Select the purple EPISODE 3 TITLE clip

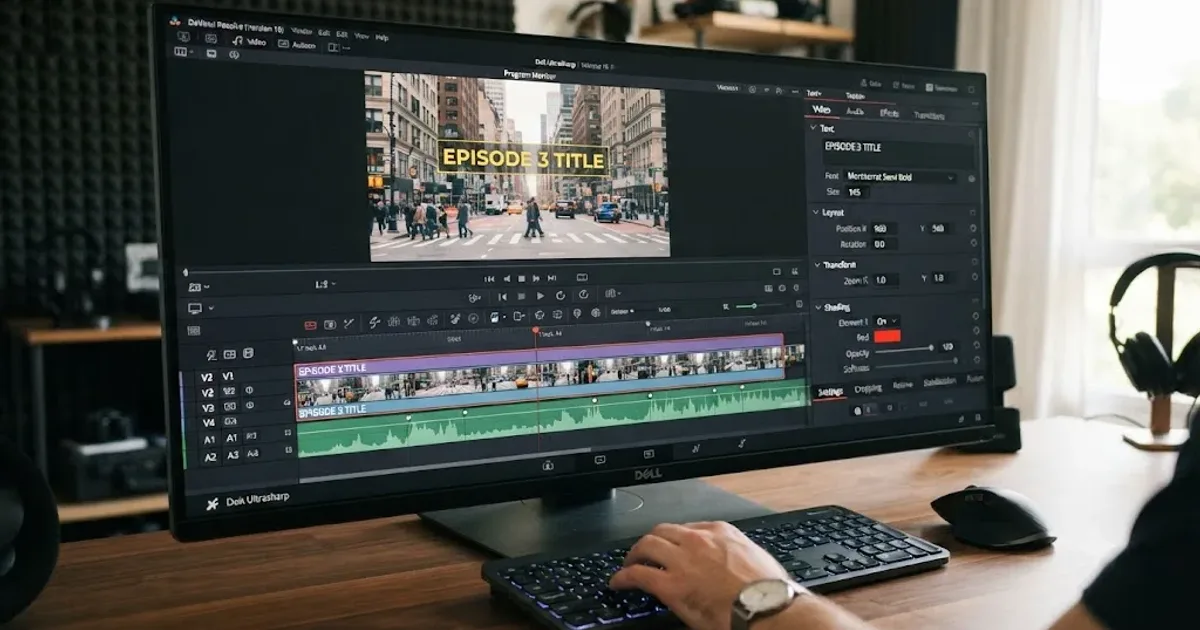tap(538, 356)
